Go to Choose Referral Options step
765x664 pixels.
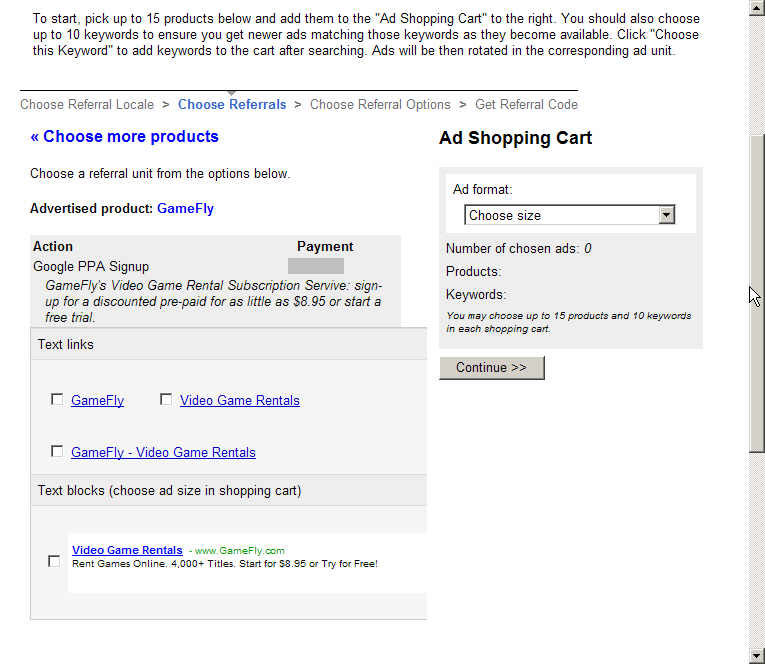[x=380, y=104]
